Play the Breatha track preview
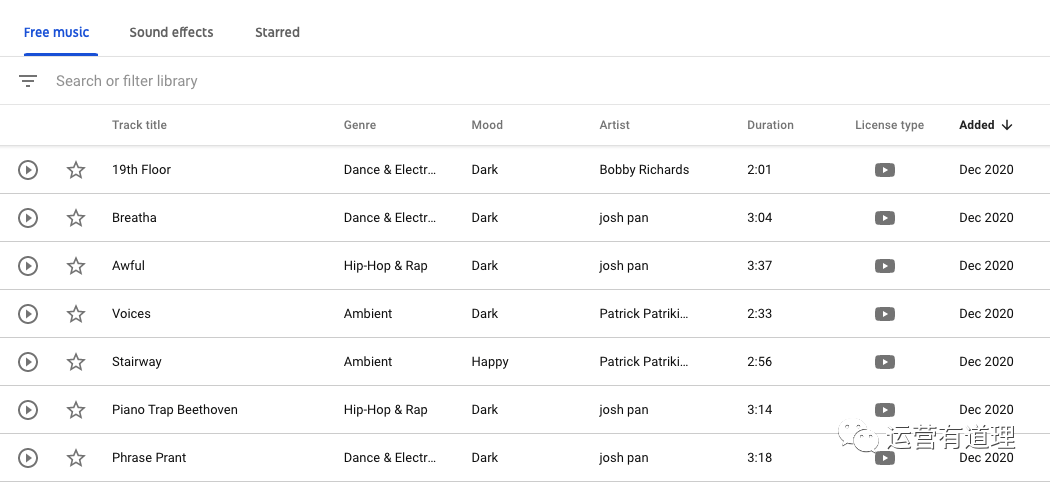 tap(28, 218)
